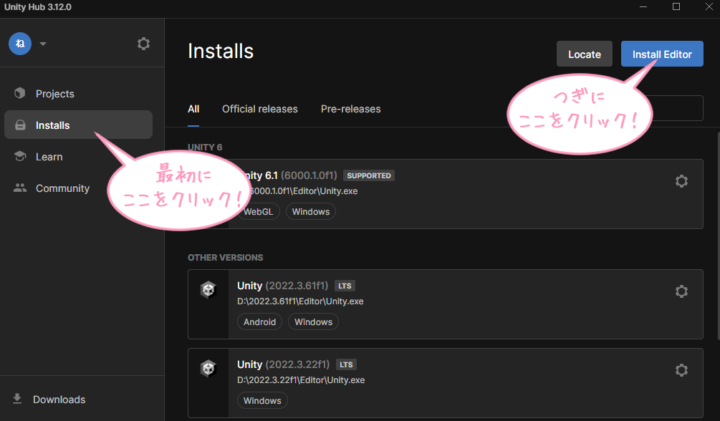Screen dimensions: 720x421
Task: Click the Downloads arrow icon
Action: pos(17,399)
